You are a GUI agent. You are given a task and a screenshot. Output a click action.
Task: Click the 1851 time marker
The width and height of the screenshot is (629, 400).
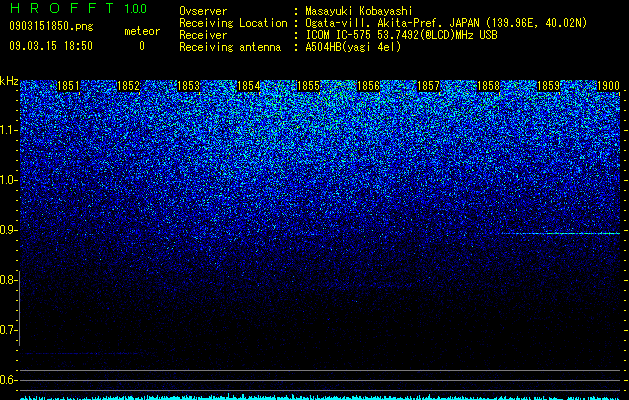pos(69,86)
